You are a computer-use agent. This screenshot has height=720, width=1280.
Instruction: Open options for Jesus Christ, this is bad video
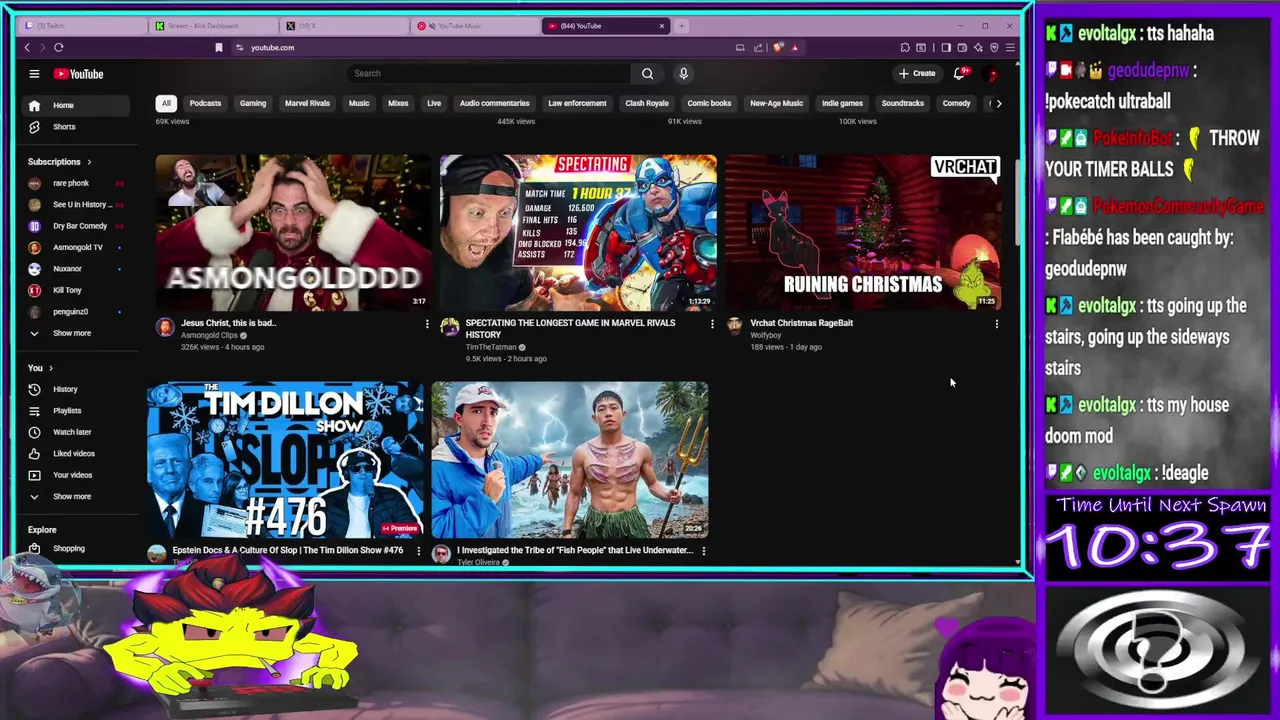coord(427,324)
